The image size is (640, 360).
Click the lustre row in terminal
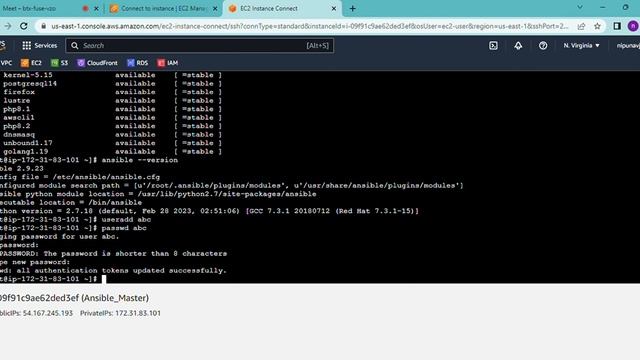click(x=112, y=100)
